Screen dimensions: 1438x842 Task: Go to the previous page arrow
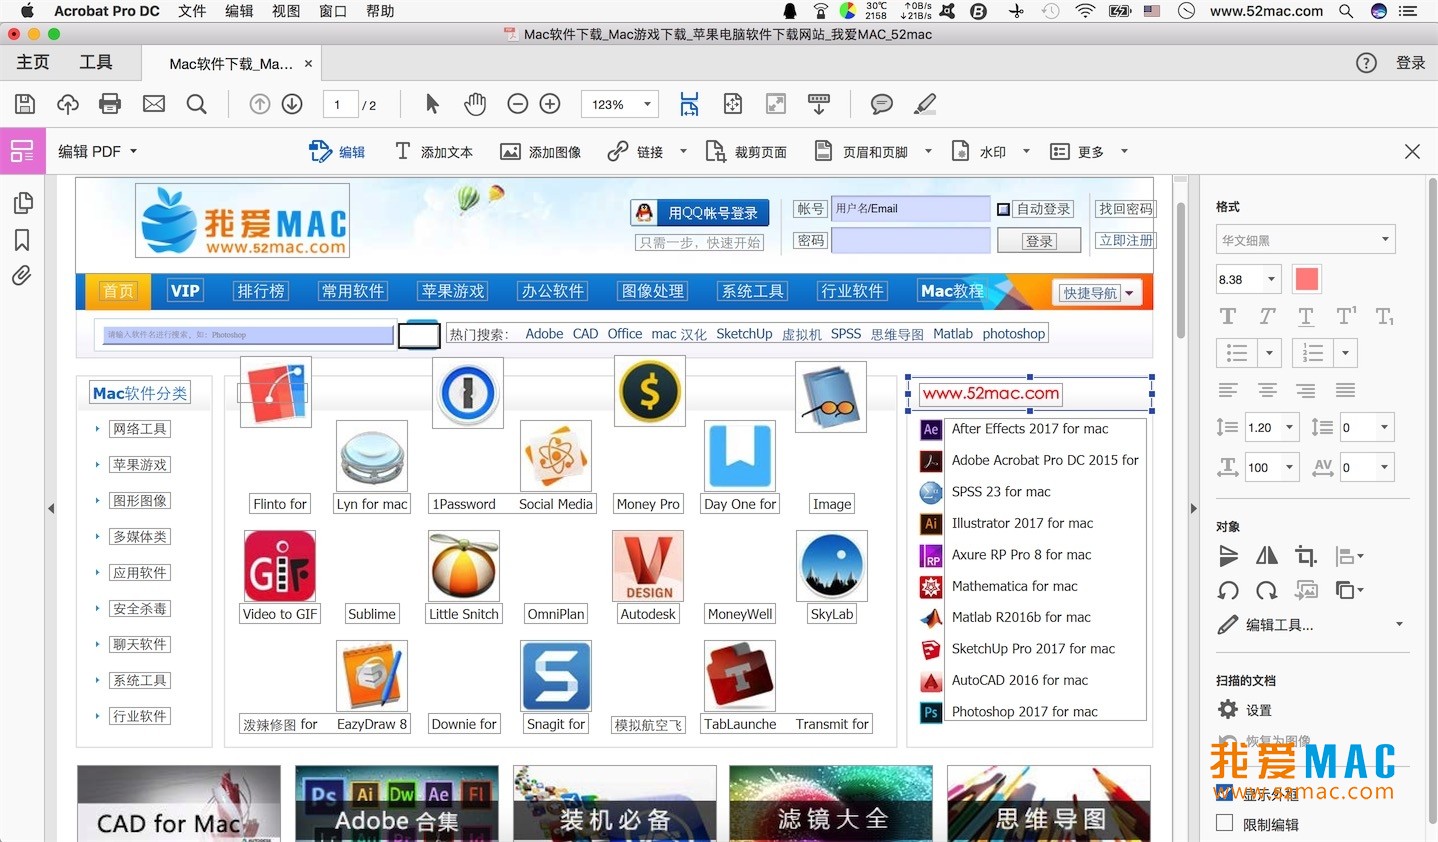pos(260,104)
